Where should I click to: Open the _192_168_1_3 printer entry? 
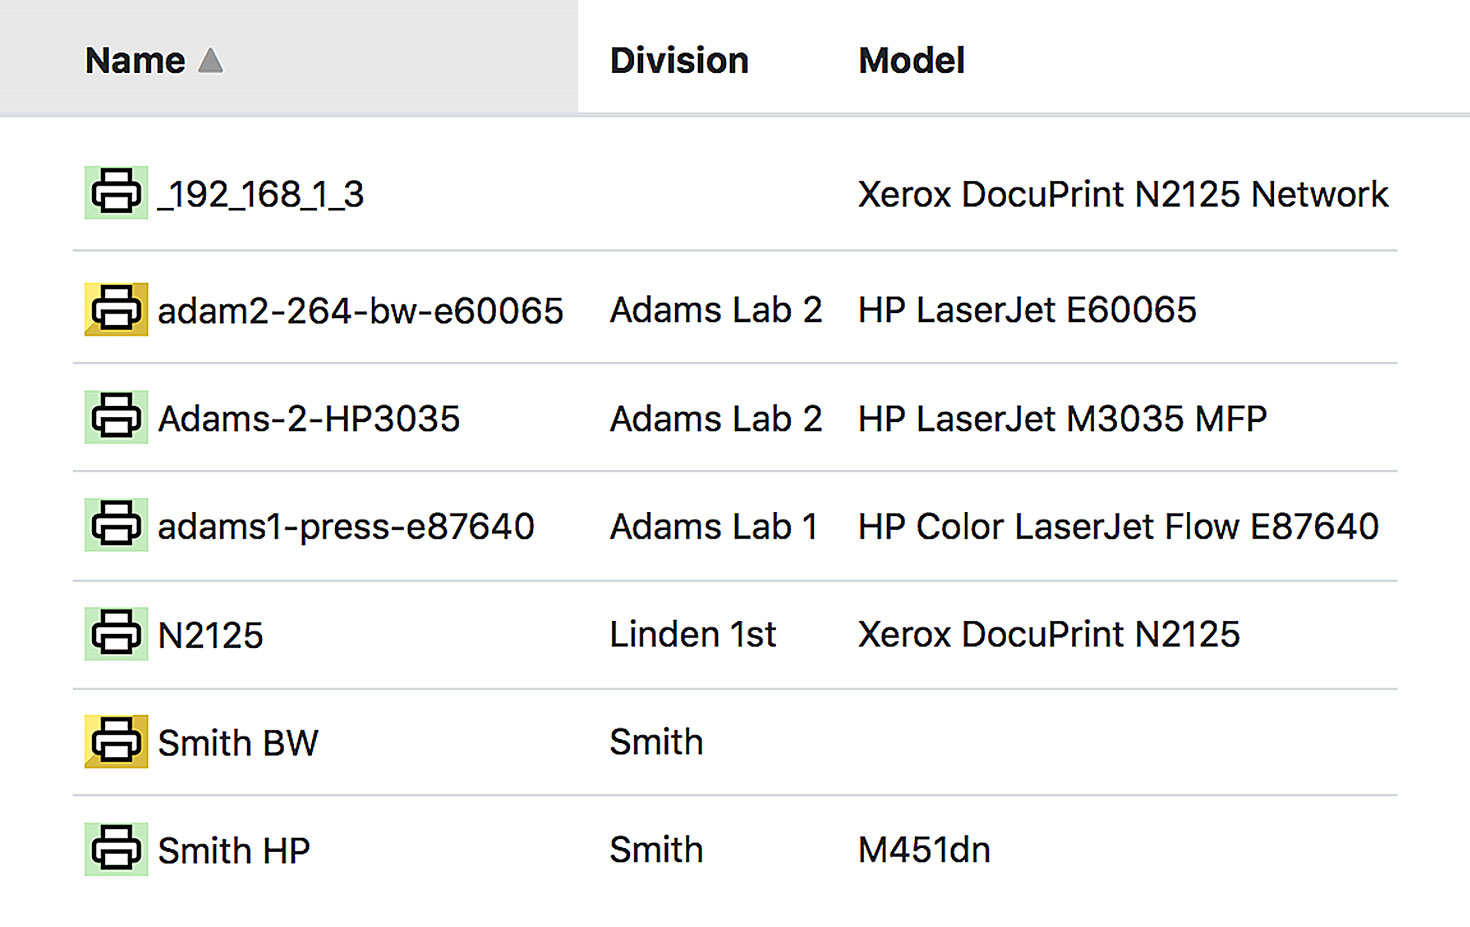pyautogui.click(x=261, y=194)
